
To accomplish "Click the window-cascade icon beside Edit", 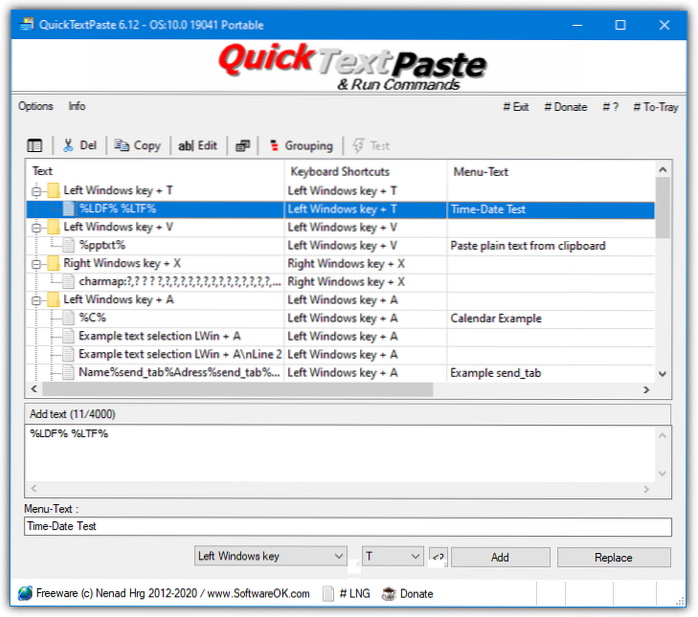I will 243,145.
